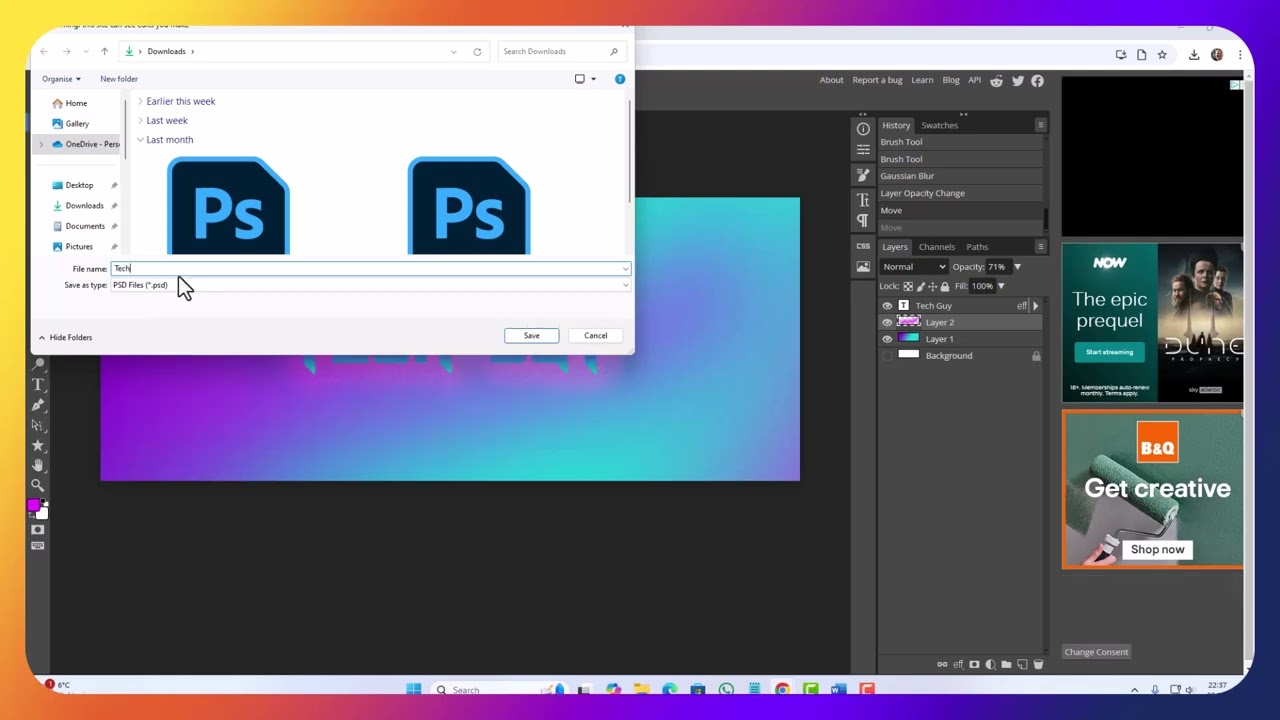
Task: Hide Layer 2 with its eye icon
Action: point(887,323)
